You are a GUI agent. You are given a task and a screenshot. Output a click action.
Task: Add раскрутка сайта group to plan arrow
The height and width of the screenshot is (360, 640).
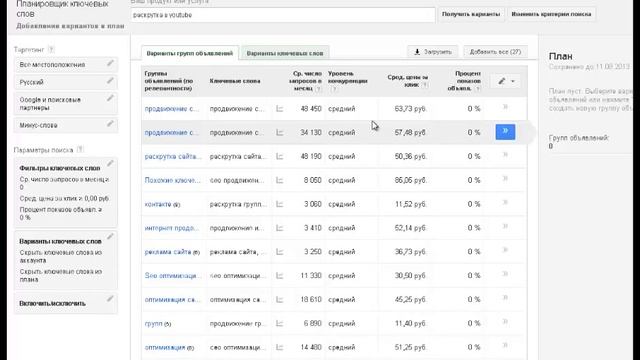point(505,155)
